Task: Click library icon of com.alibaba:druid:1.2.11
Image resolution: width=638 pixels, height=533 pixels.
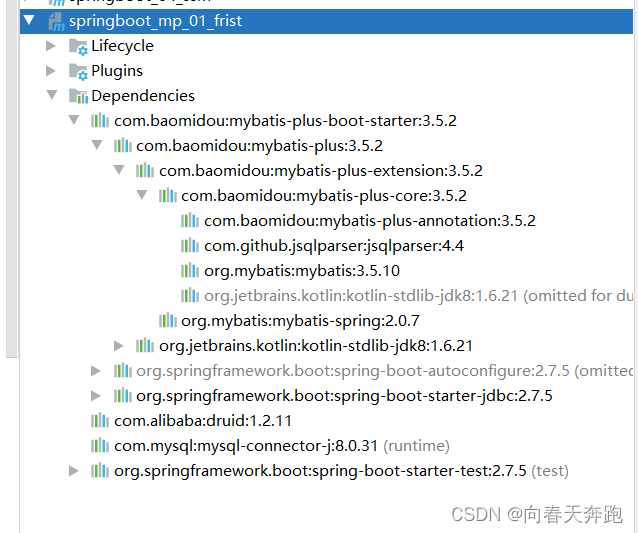Action: tap(100, 421)
